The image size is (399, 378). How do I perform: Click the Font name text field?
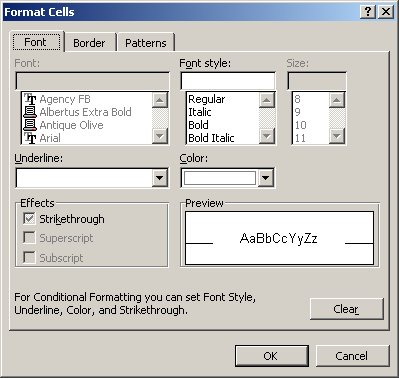coord(92,81)
